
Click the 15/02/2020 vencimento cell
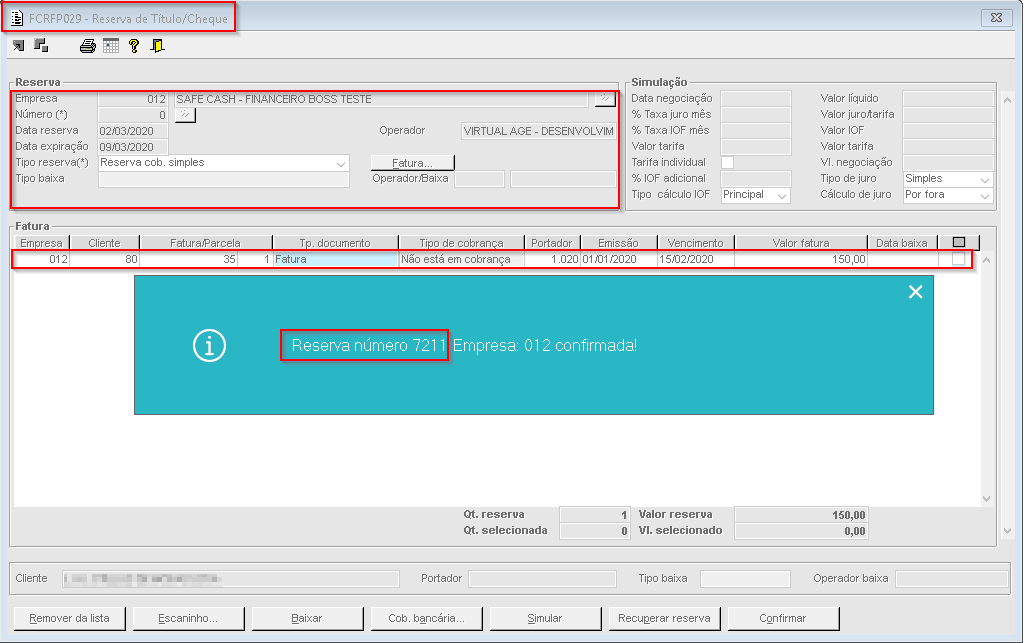coord(696,259)
